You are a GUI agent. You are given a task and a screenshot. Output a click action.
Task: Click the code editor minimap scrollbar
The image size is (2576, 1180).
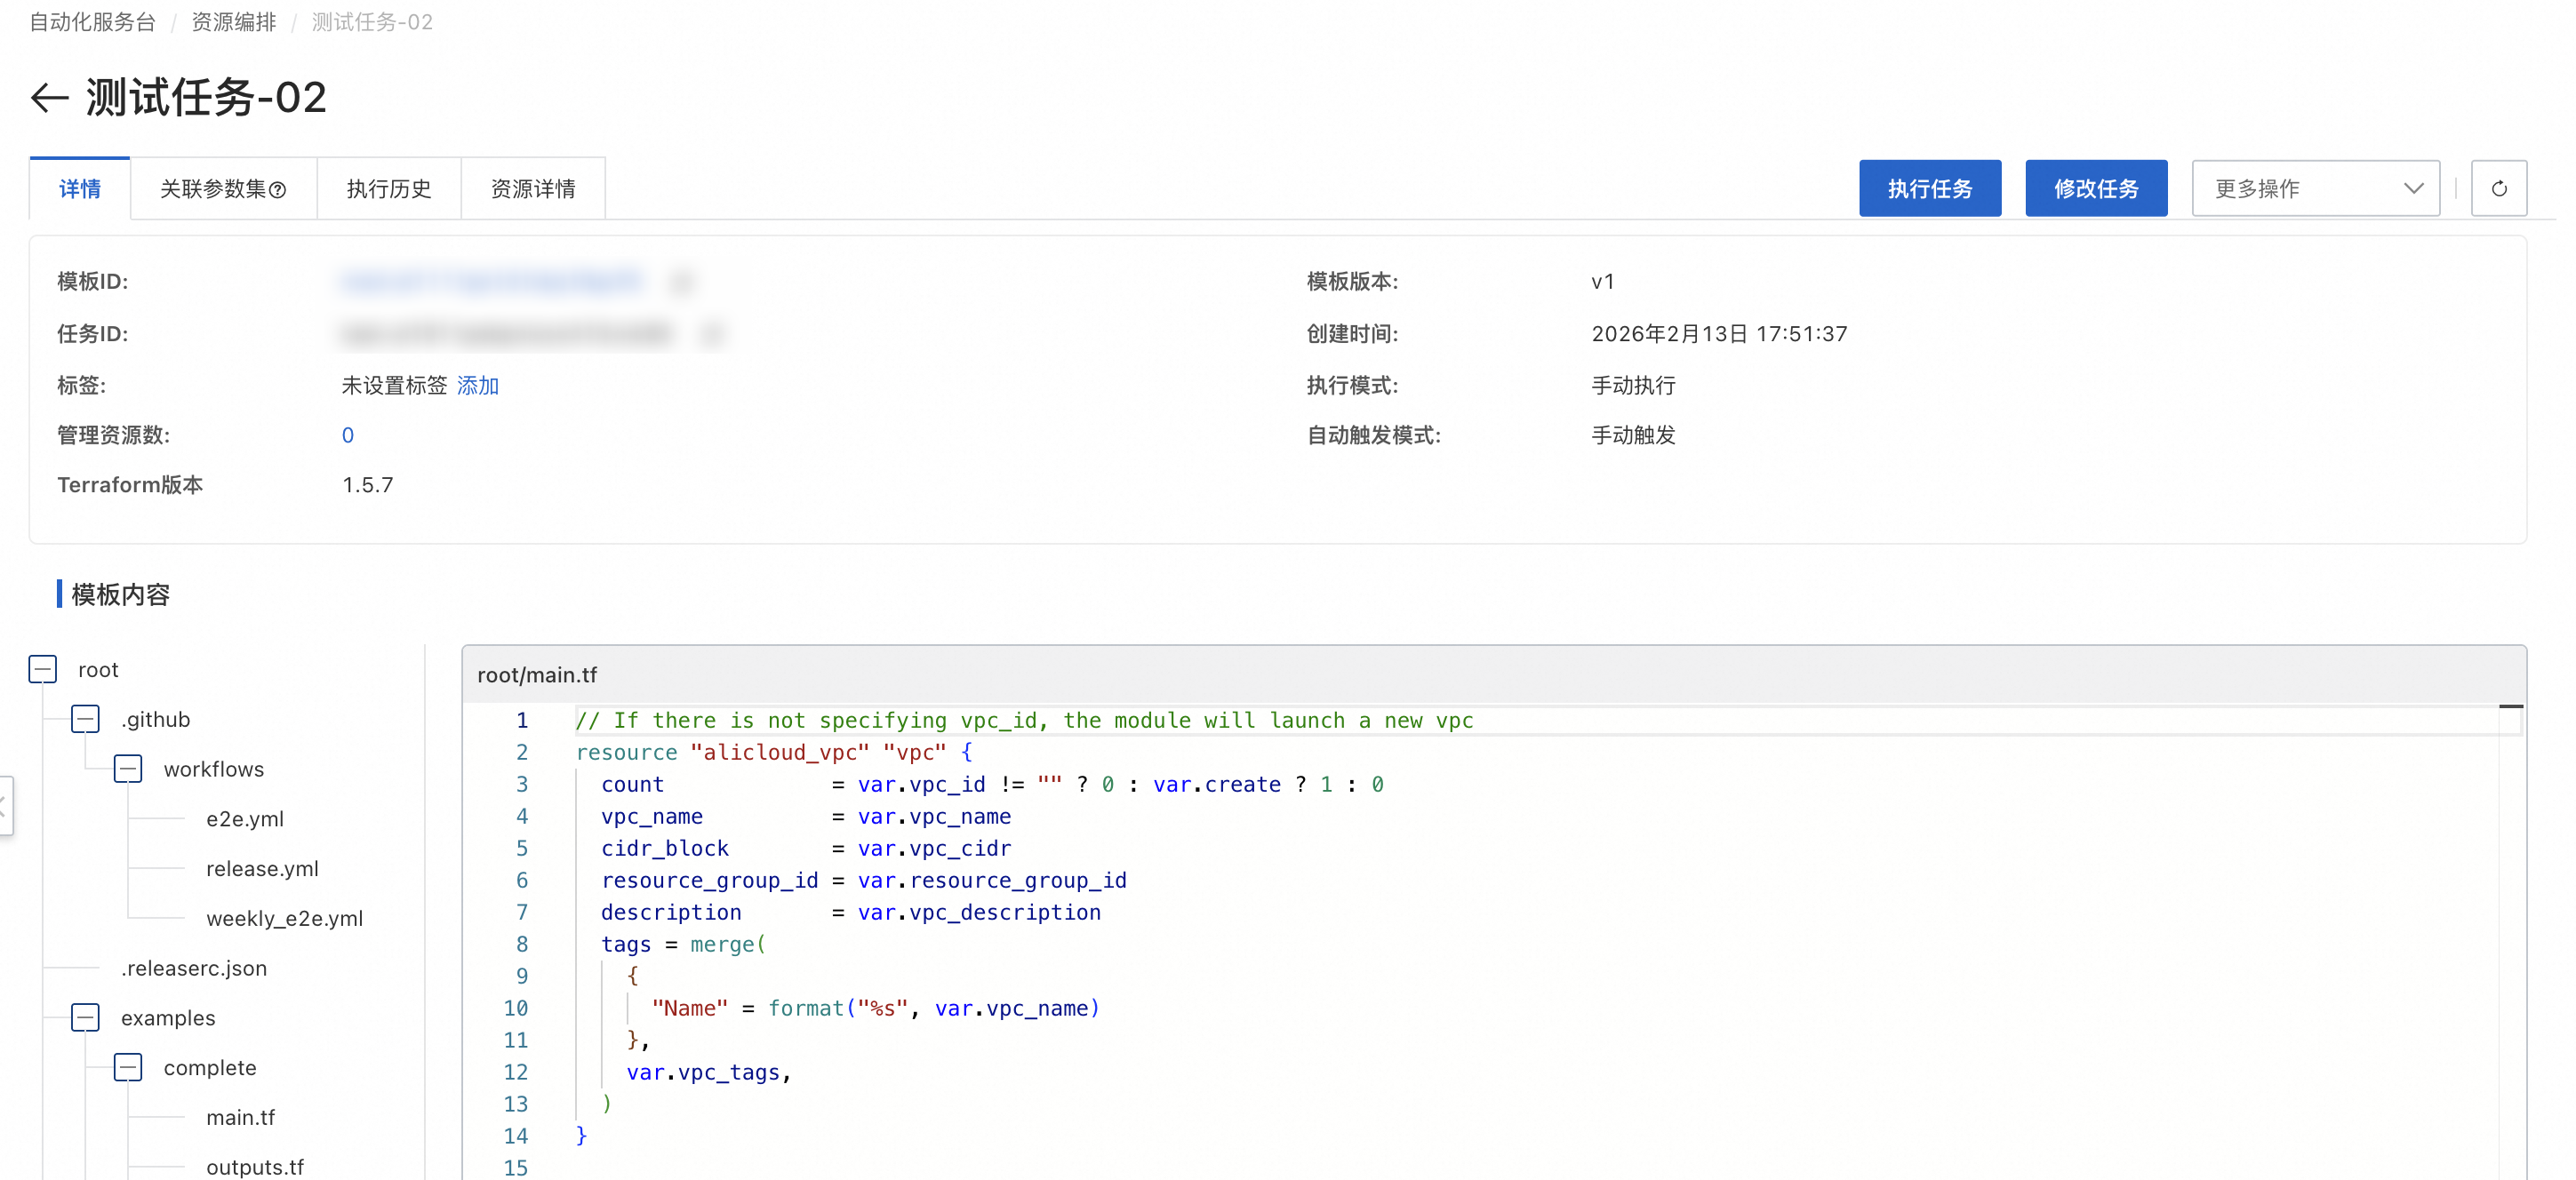pyautogui.click(x=2511, y=940)
